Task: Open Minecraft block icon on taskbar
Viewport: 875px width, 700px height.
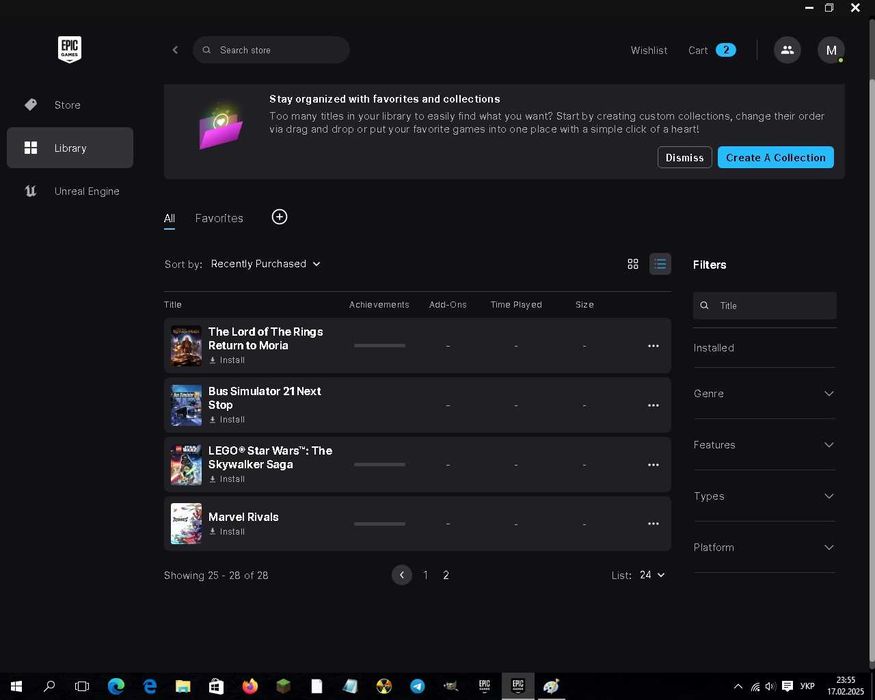Action: [x=283, y=686]
